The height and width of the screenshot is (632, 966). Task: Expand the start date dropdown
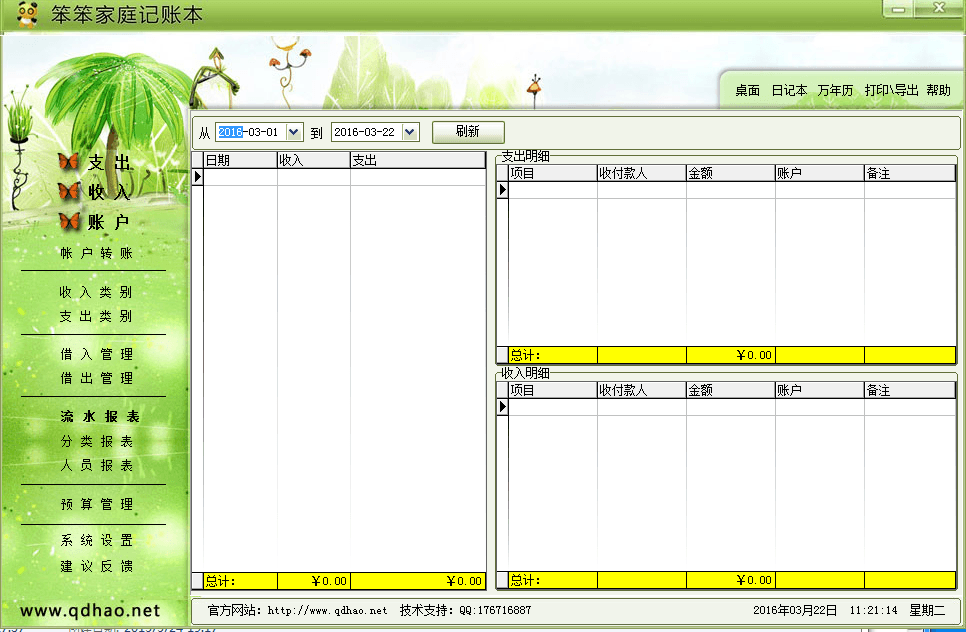click(293, 132)
